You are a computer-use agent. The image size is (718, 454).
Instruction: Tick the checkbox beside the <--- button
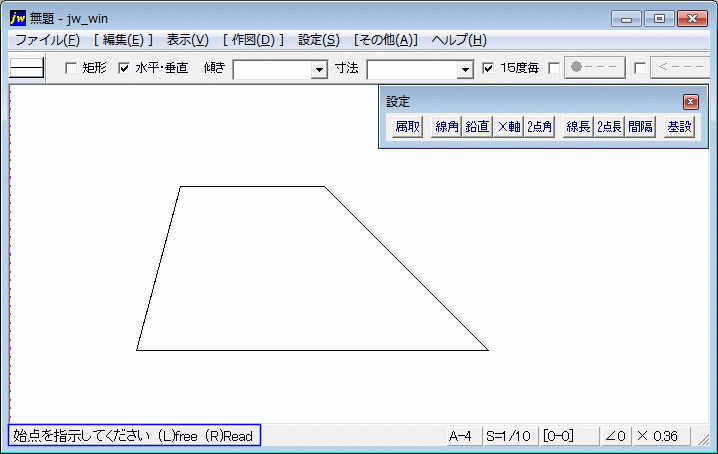tap(640, 68)
